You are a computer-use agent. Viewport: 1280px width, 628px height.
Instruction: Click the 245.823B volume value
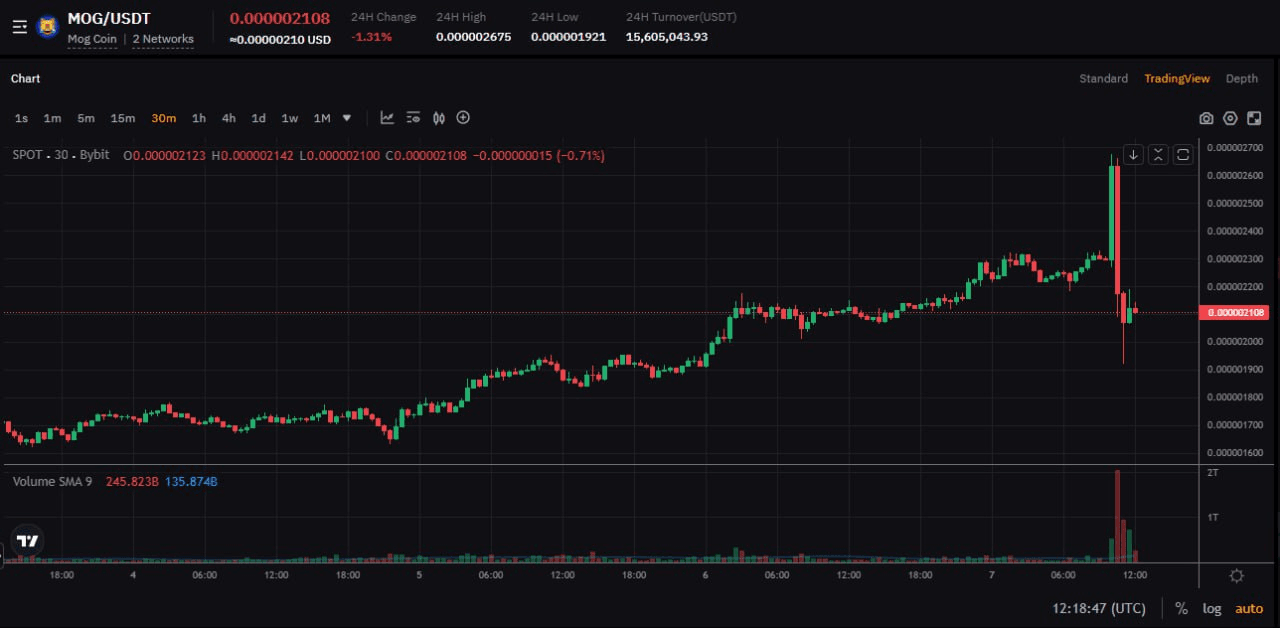132,481
